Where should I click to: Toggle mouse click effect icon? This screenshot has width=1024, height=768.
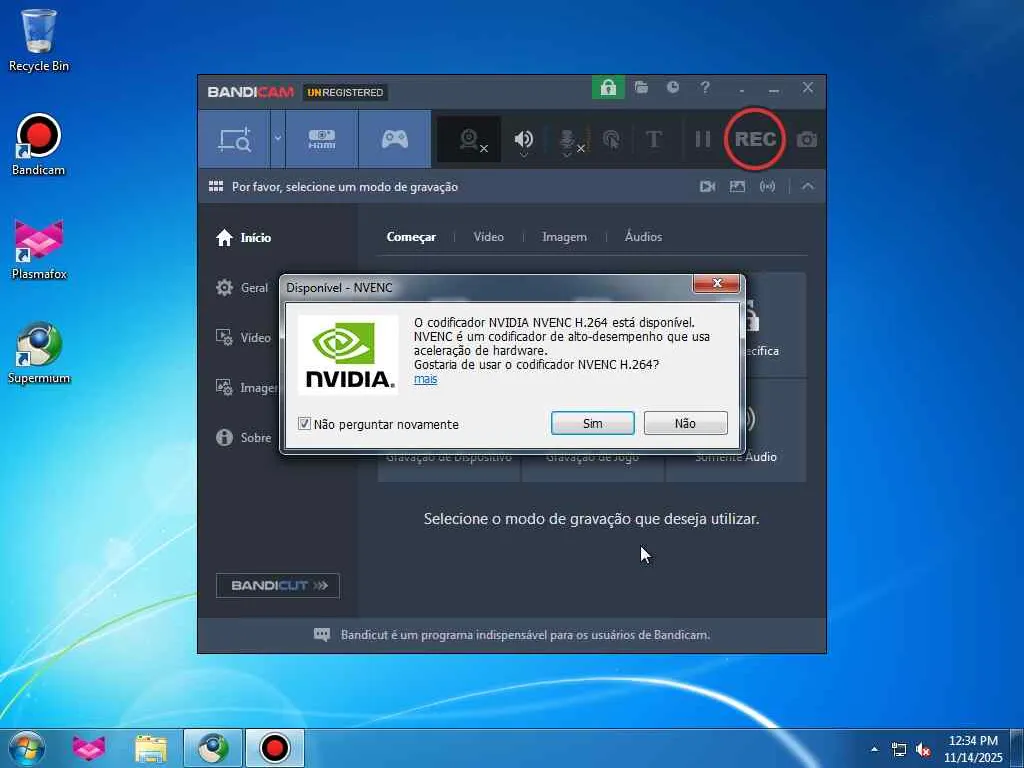point(612,140)
